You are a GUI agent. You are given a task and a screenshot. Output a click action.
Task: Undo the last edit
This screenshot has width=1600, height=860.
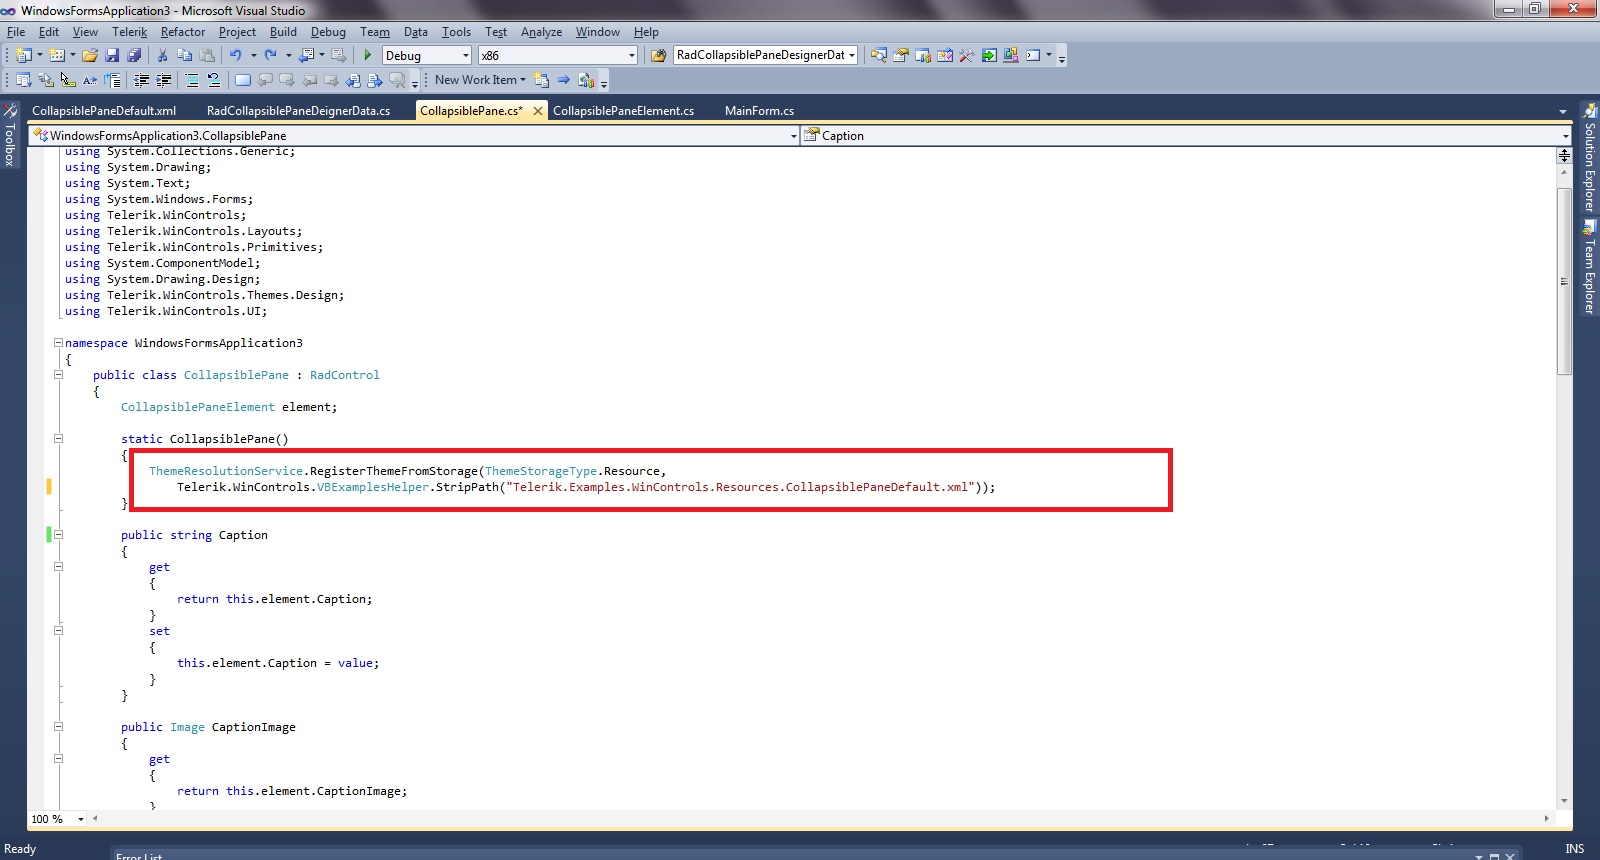coord(236,55)
